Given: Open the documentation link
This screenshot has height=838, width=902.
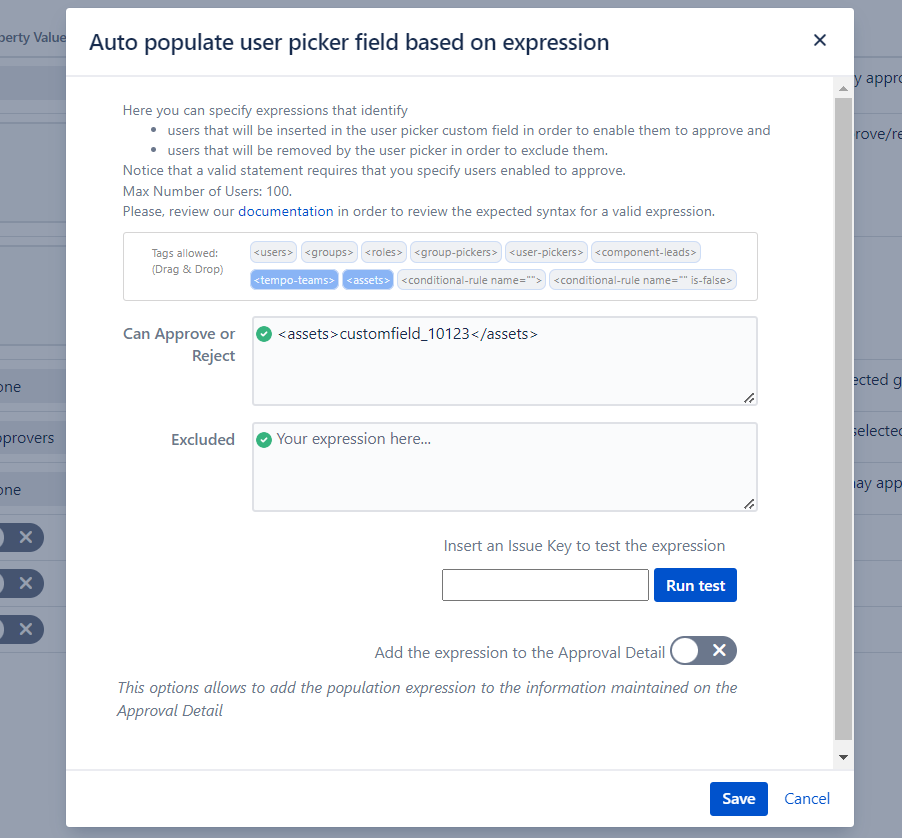Looking at the screenshot, I should pyautogui.click(x=286, y=211).
